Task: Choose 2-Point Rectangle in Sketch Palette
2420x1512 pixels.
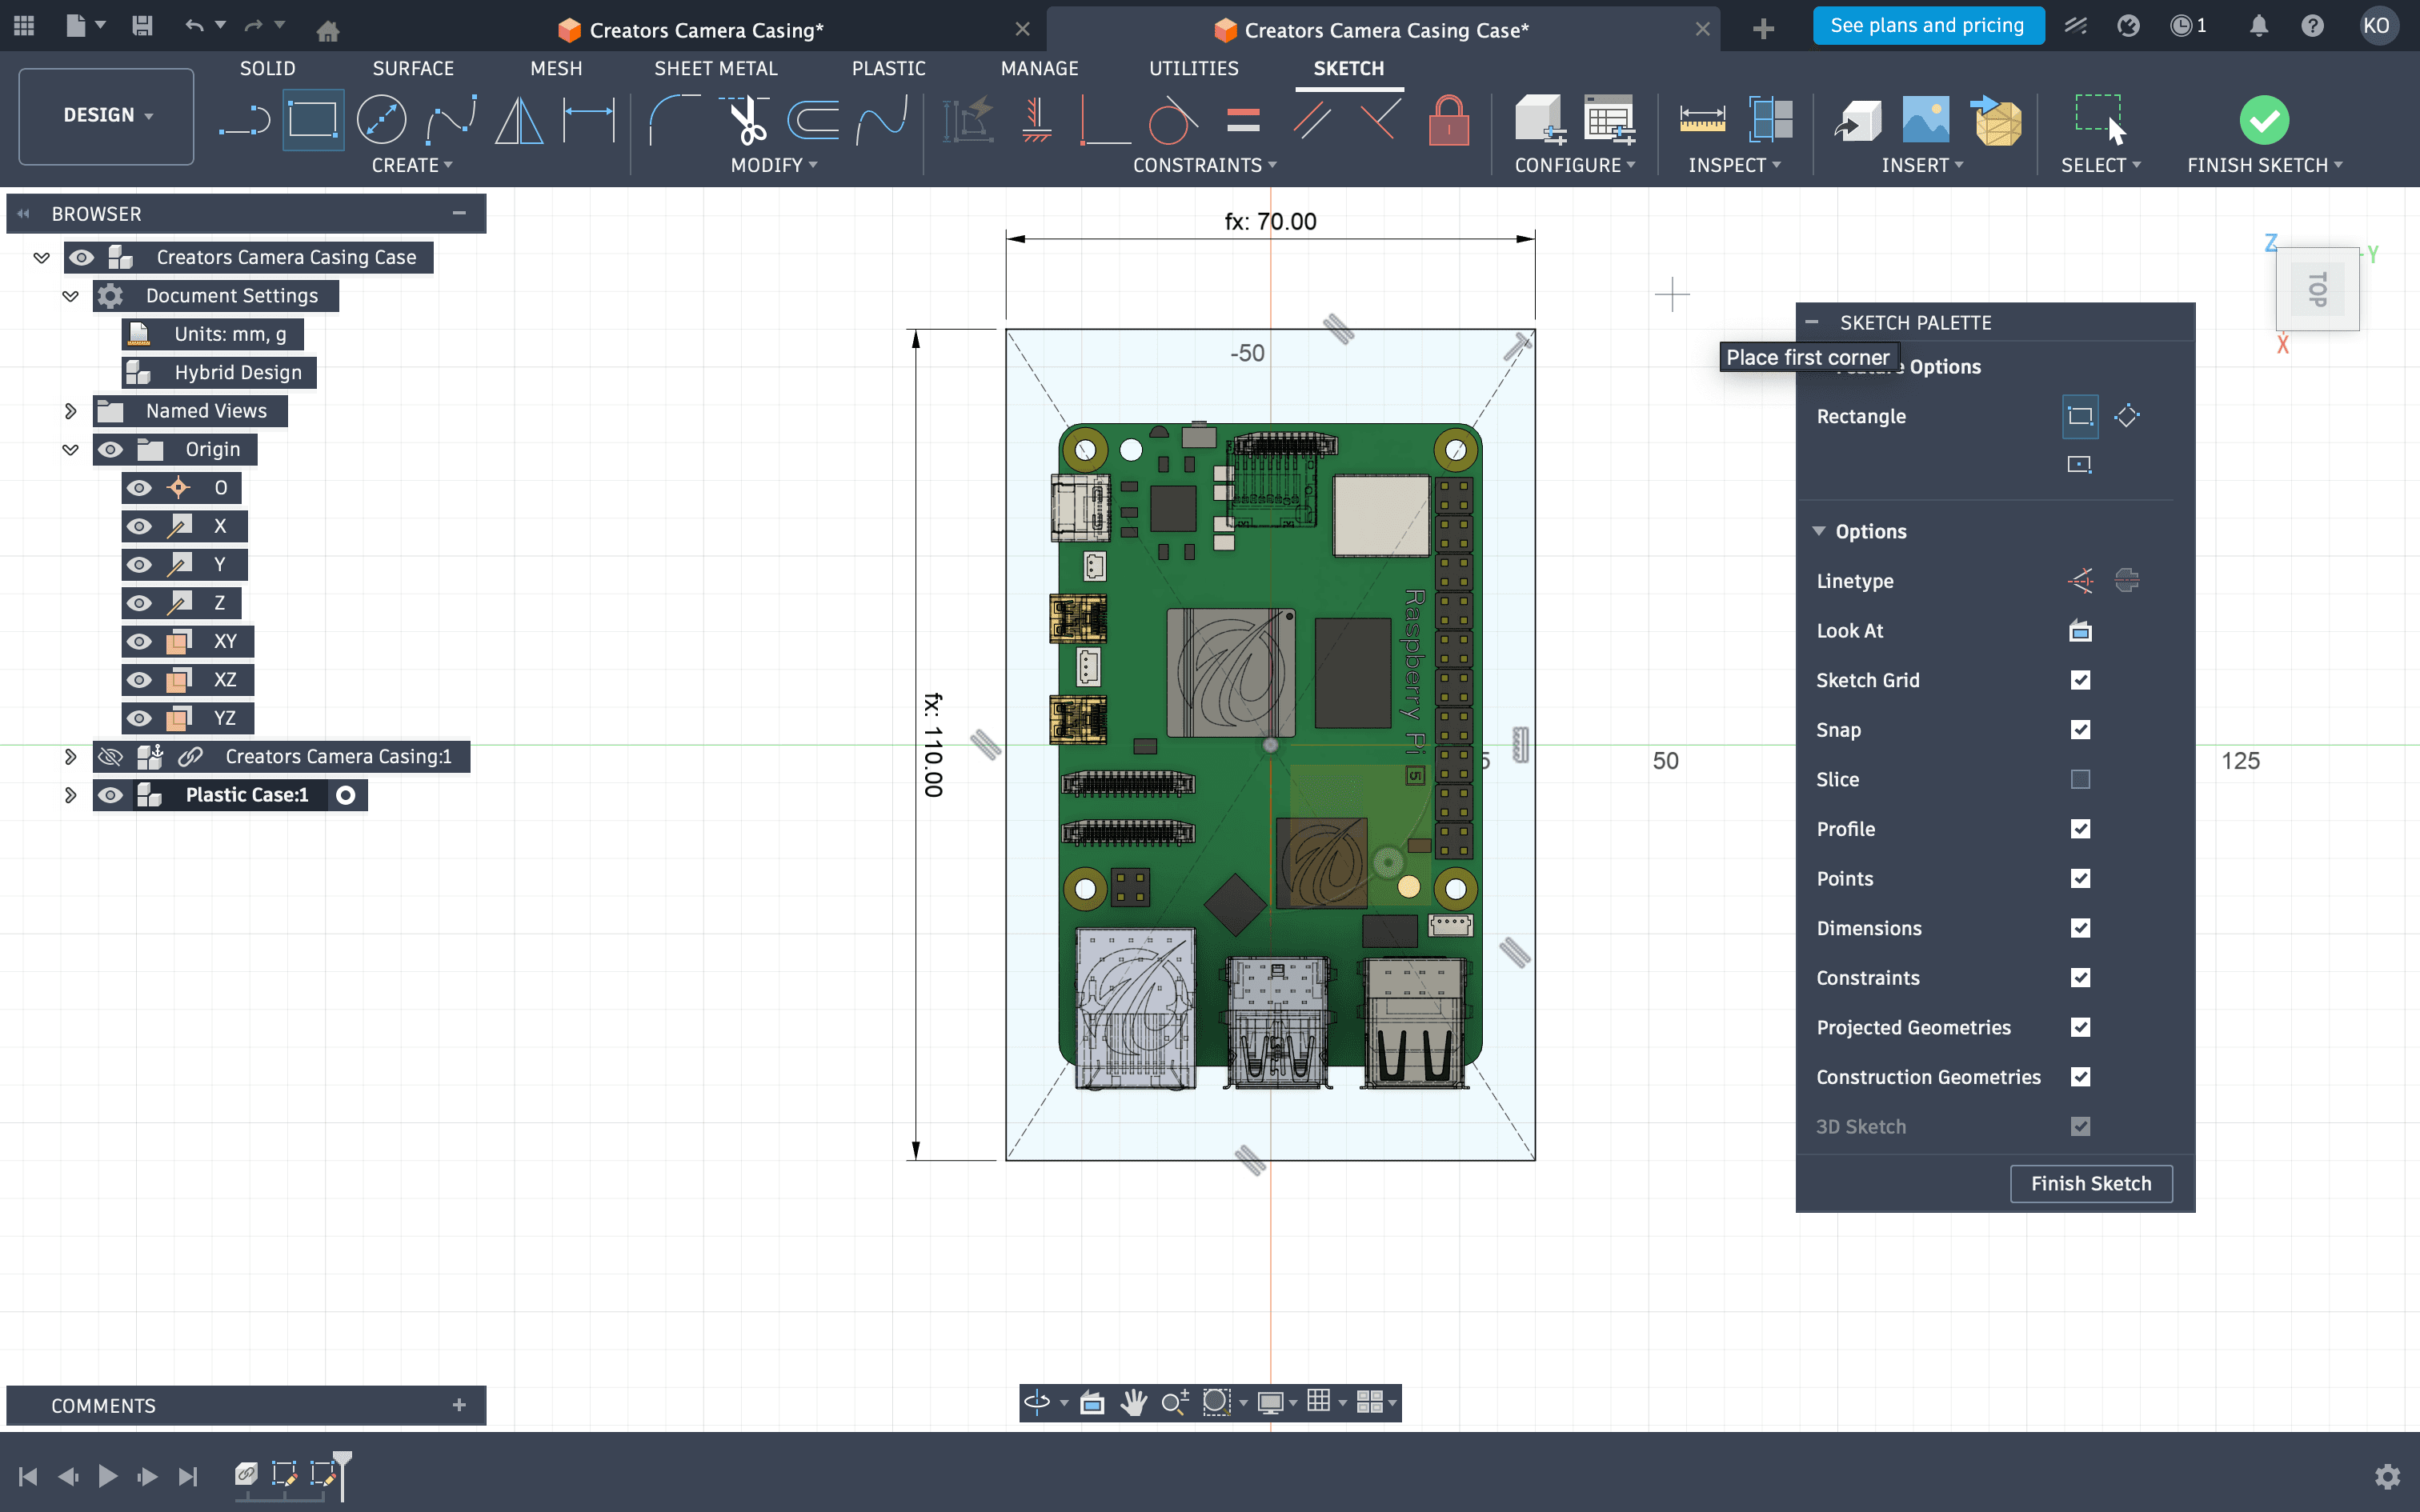Action: tap(2080, 416)
